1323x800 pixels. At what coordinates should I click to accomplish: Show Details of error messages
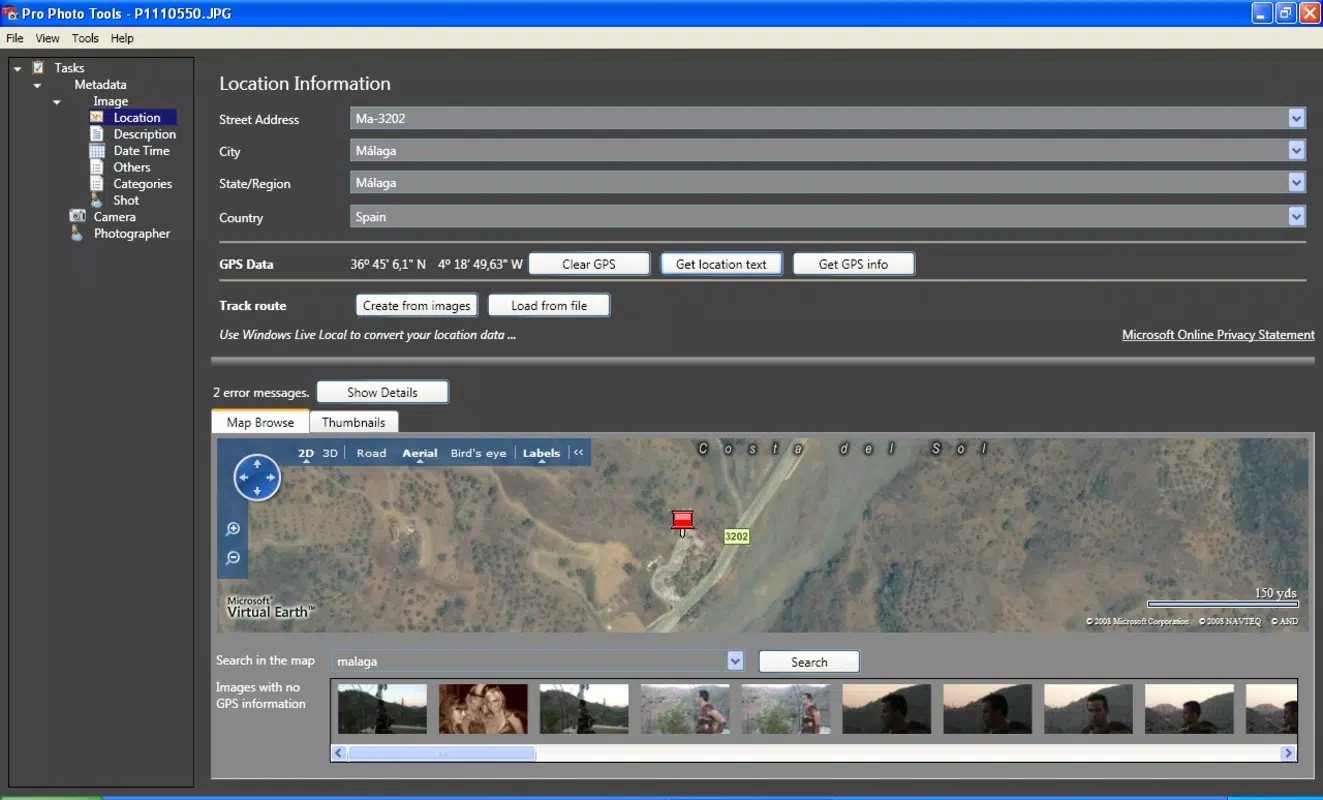click(x=382, y=392)
